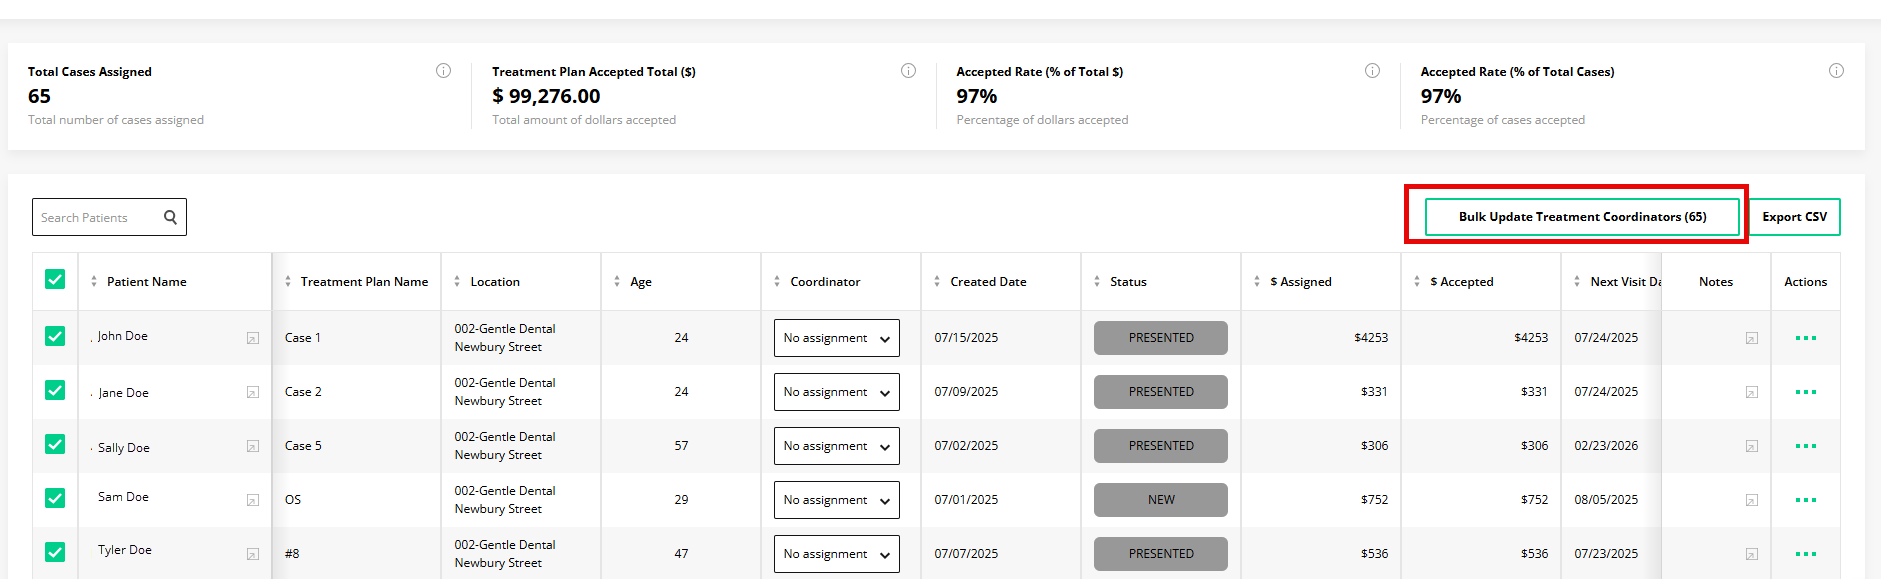Open notes icon for Case 2 row
This screenshot has height=579, width=1881.
pyautogui.click(x=1752, y=392)
